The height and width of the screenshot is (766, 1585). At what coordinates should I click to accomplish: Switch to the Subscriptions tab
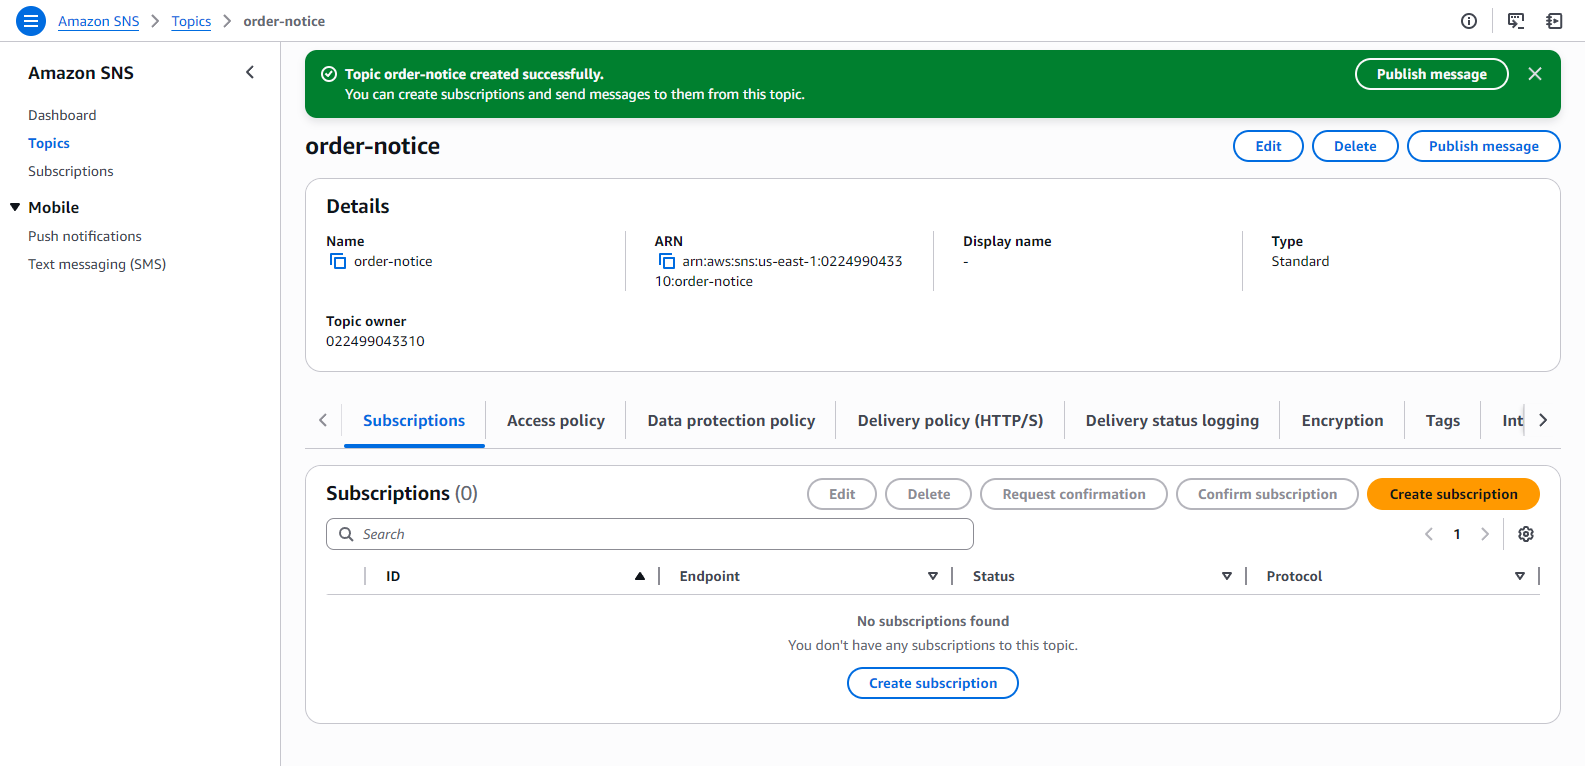pos(414,421)
